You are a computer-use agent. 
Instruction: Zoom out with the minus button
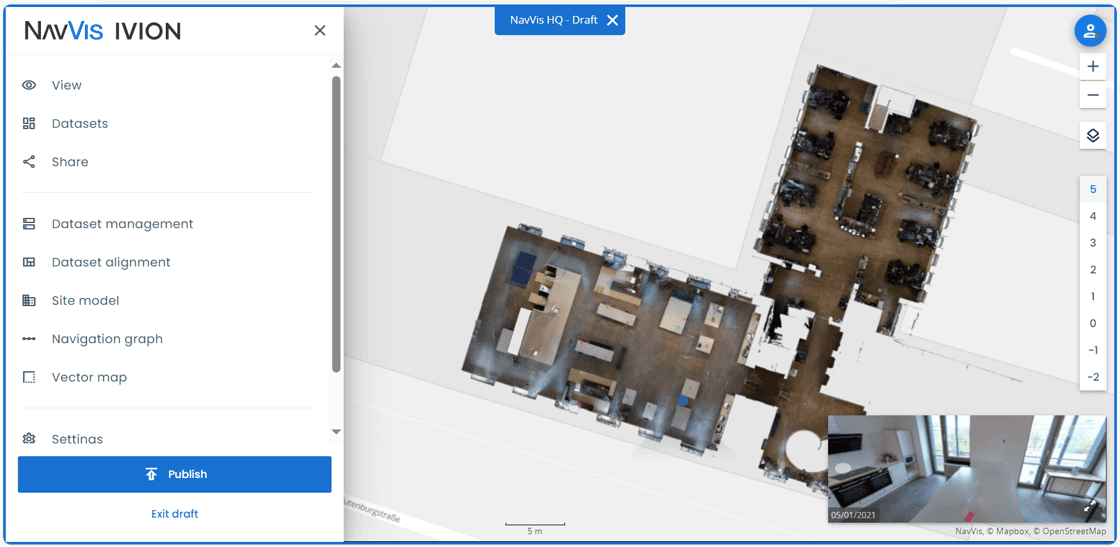(1093, 94)
